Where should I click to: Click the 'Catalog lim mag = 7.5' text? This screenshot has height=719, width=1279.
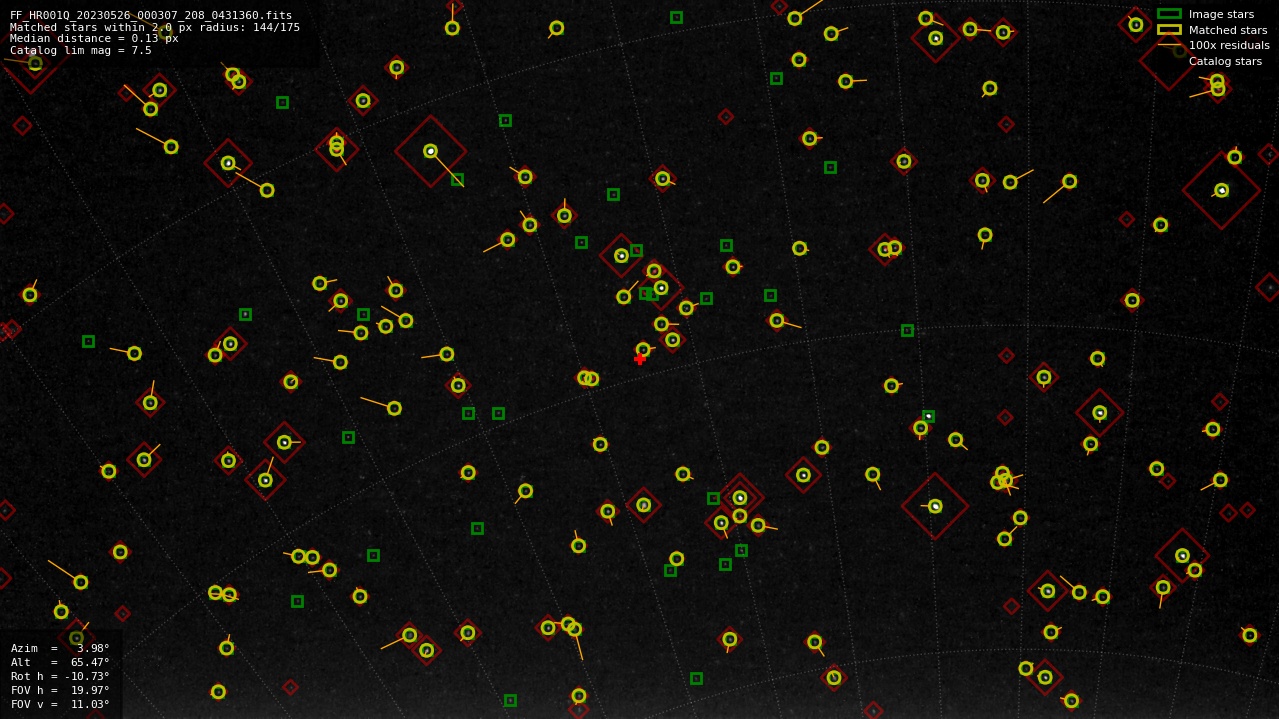point(81,50)
